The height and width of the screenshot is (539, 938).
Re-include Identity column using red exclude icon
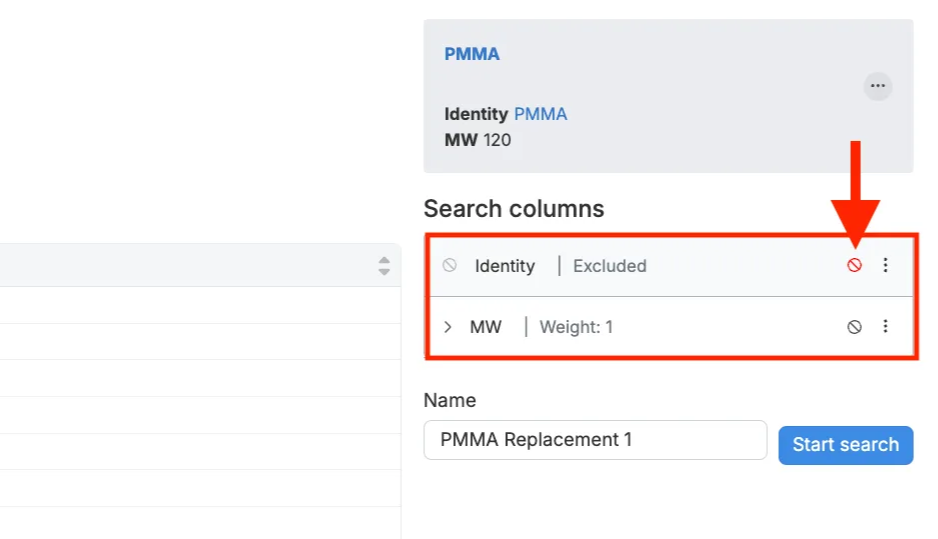(x=854, y=266)
